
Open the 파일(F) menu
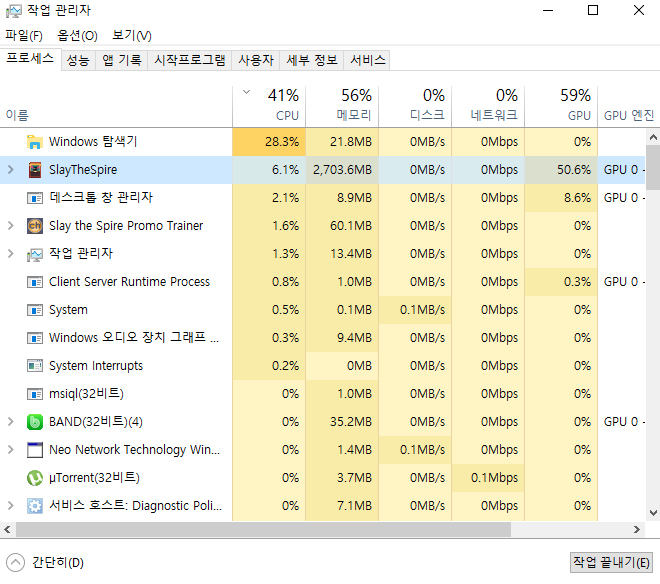(x=24, y=35)
